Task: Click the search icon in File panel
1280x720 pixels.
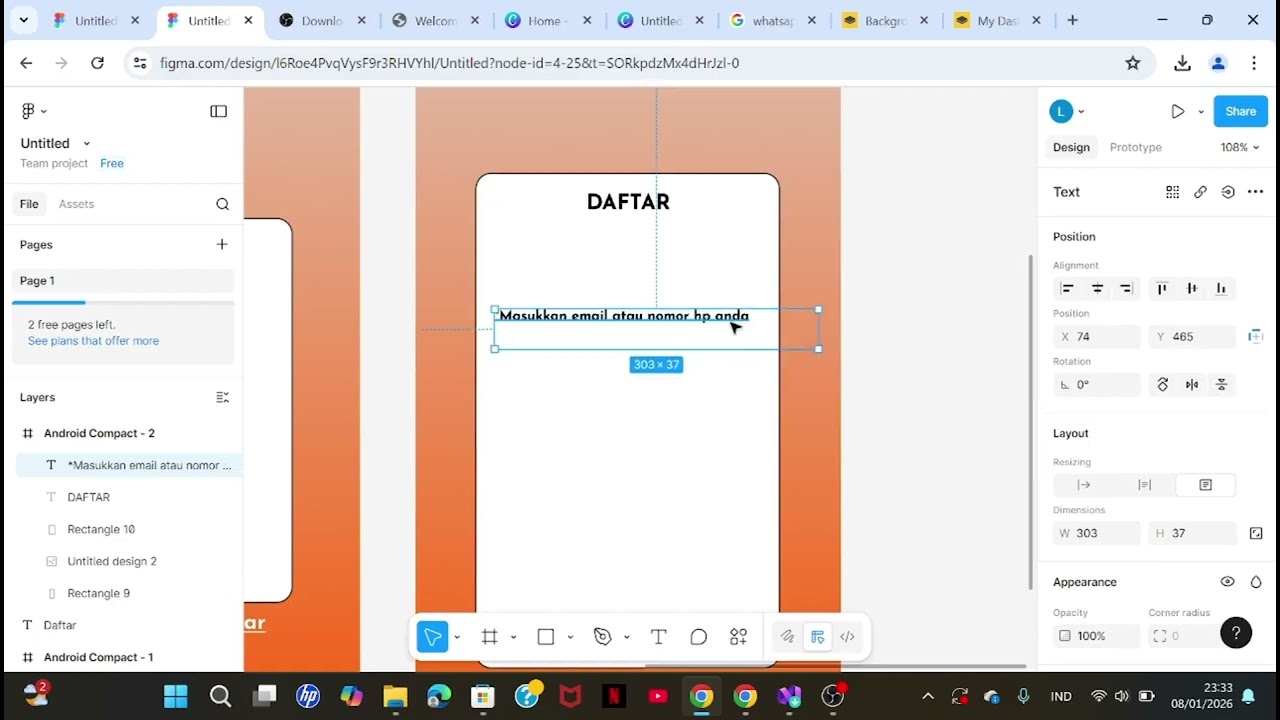Action: [222, 204]
